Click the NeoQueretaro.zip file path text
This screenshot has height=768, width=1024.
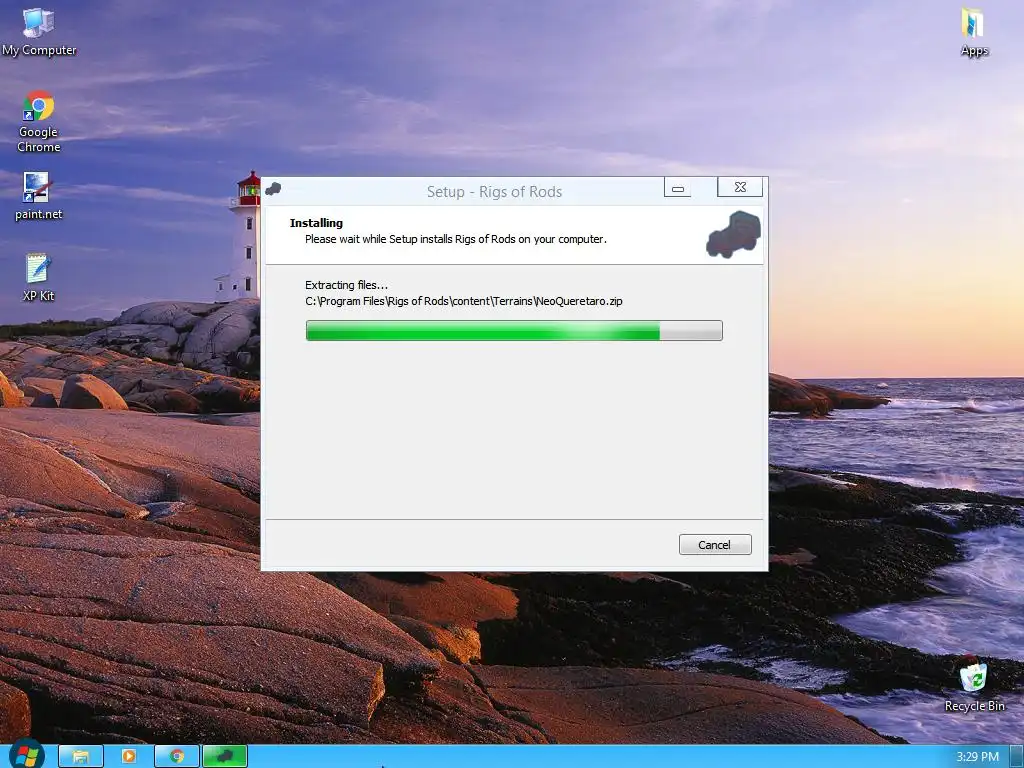pyautogui.click(x=464, y=301)
